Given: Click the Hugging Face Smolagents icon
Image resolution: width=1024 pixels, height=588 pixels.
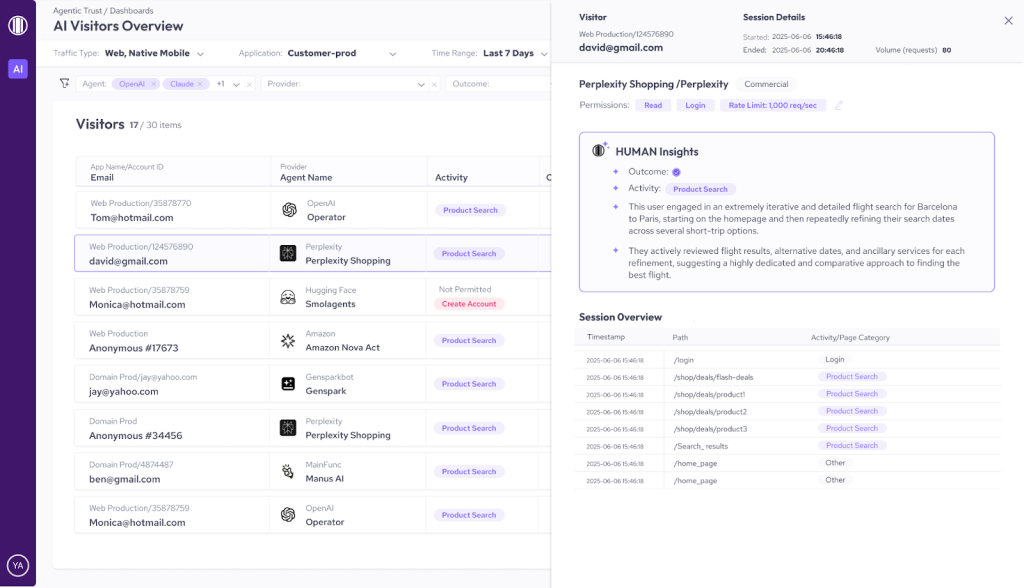Looking at the screenshot, I should 288,297.
